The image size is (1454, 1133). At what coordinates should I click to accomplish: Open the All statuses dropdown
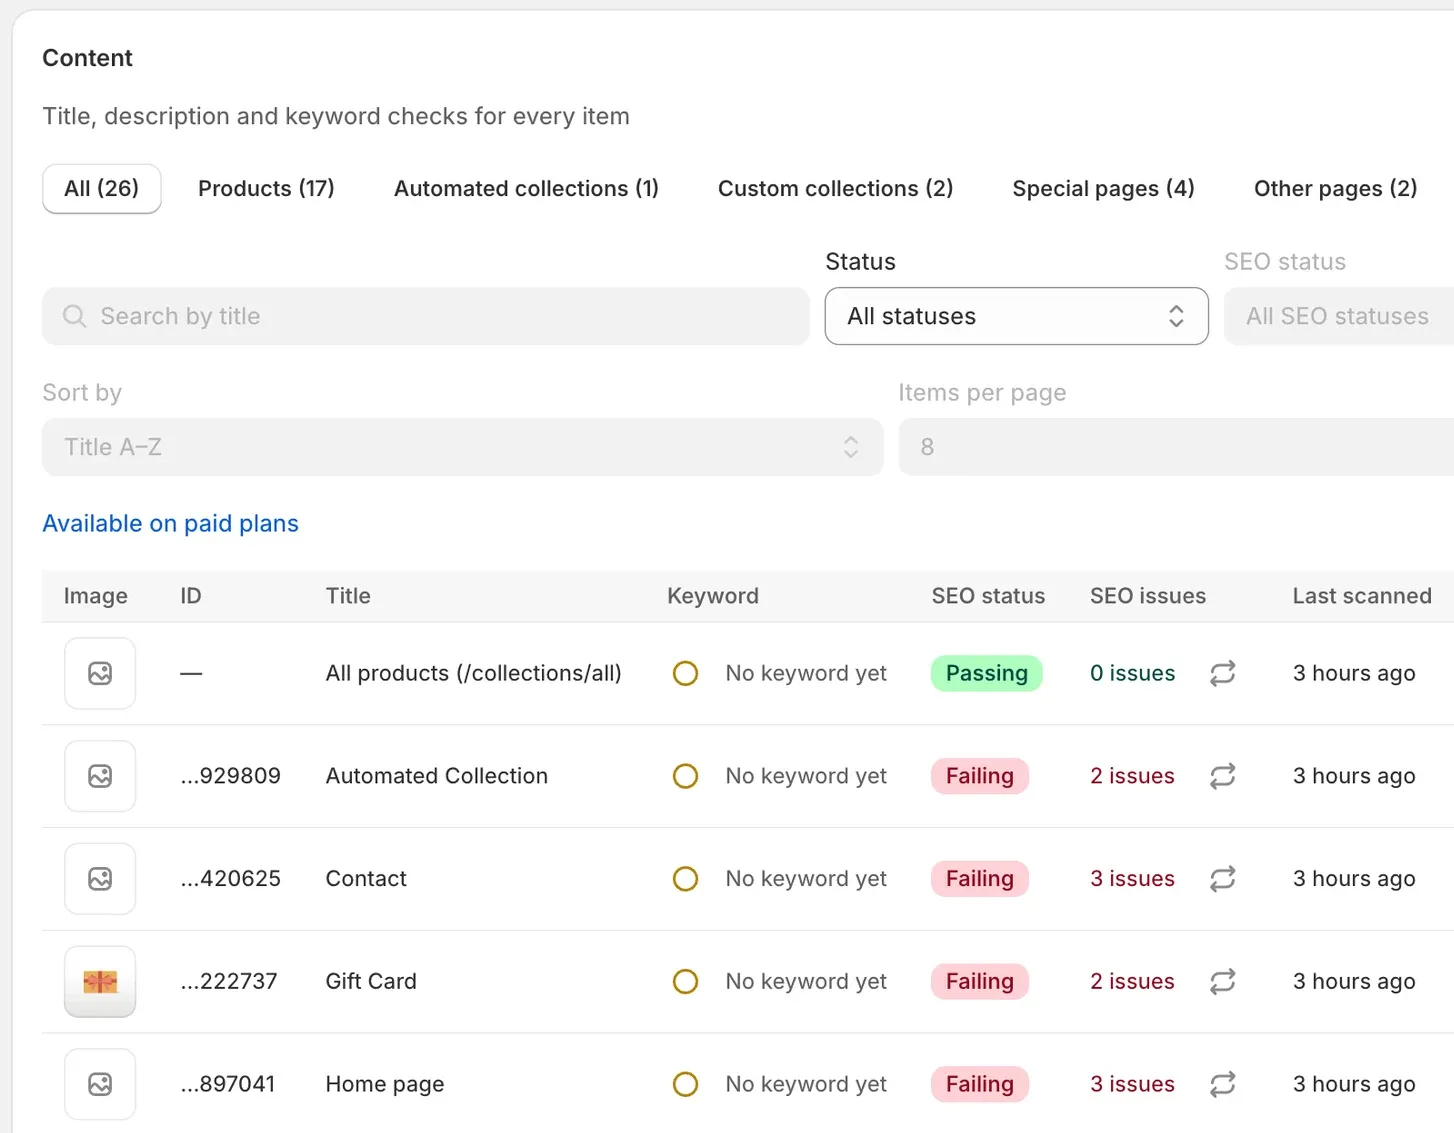tap(1016, 316)
